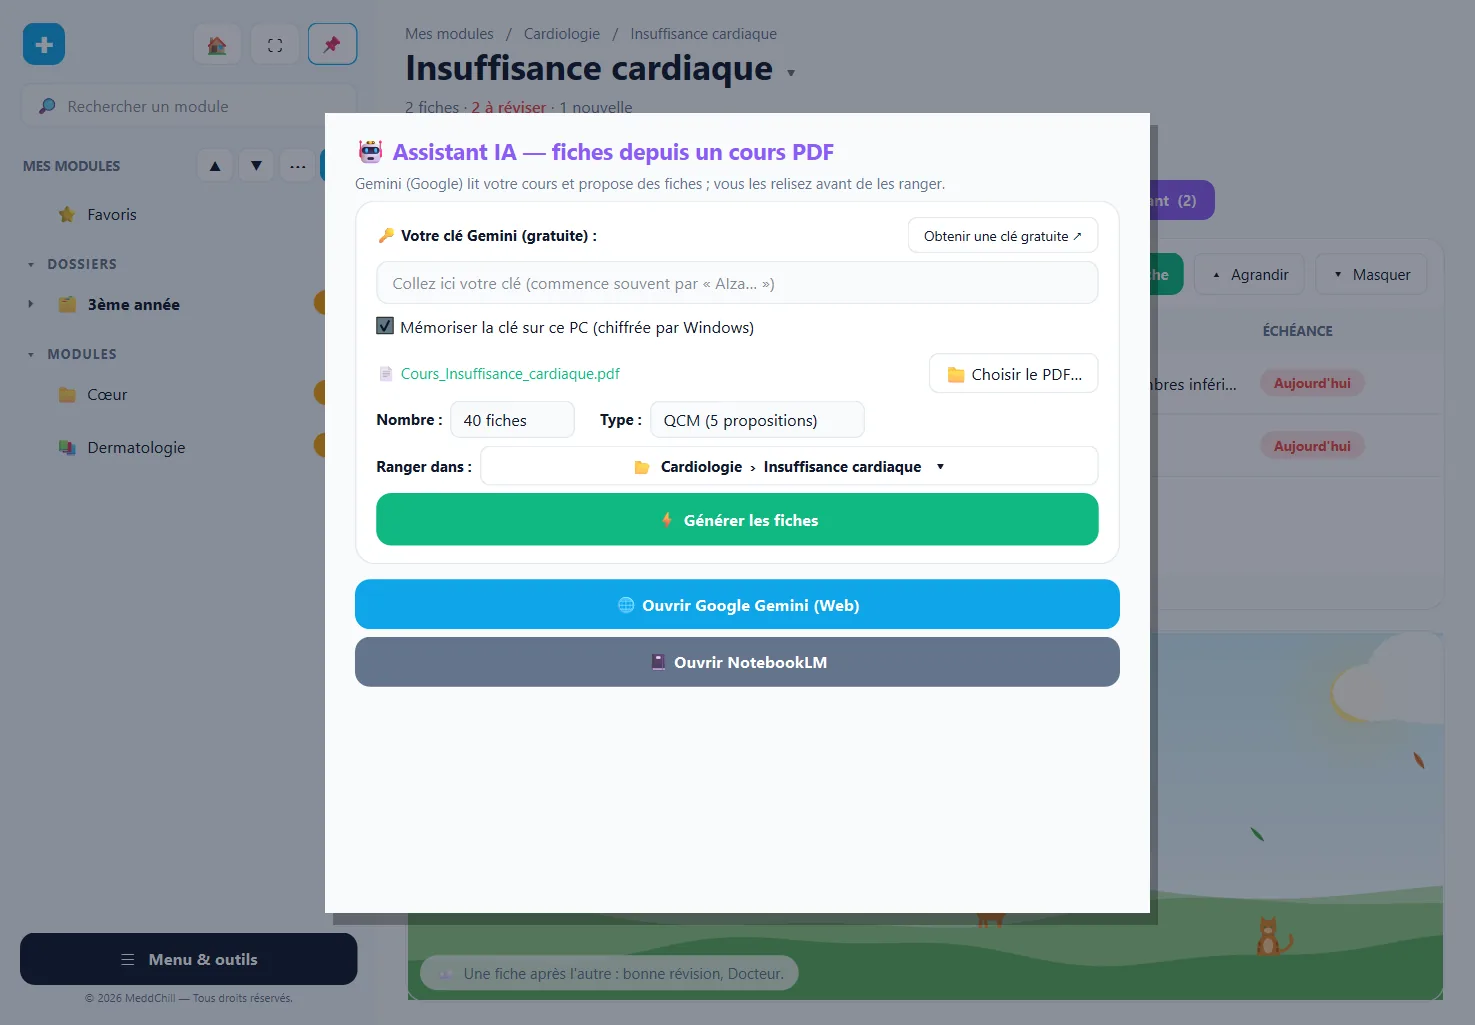Open the Type QCM dropdown
Viewport: 1475px width, 1025px height.
pyautogui.click(x=757, y=420)
